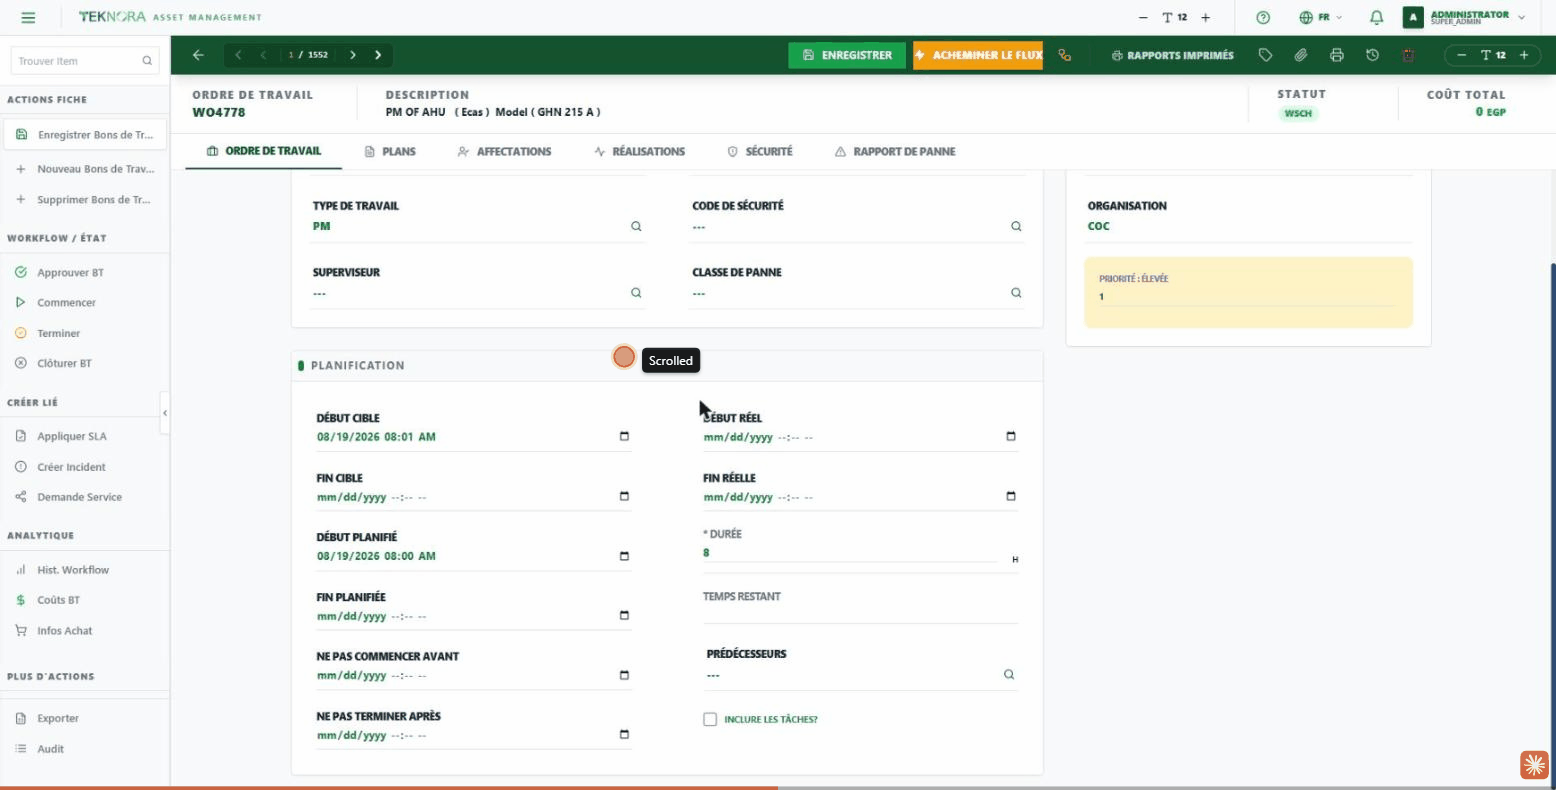This screenshot has width=1556, height=790.
Task: Expand the Administrator account menu
Action: (1466, 17)
